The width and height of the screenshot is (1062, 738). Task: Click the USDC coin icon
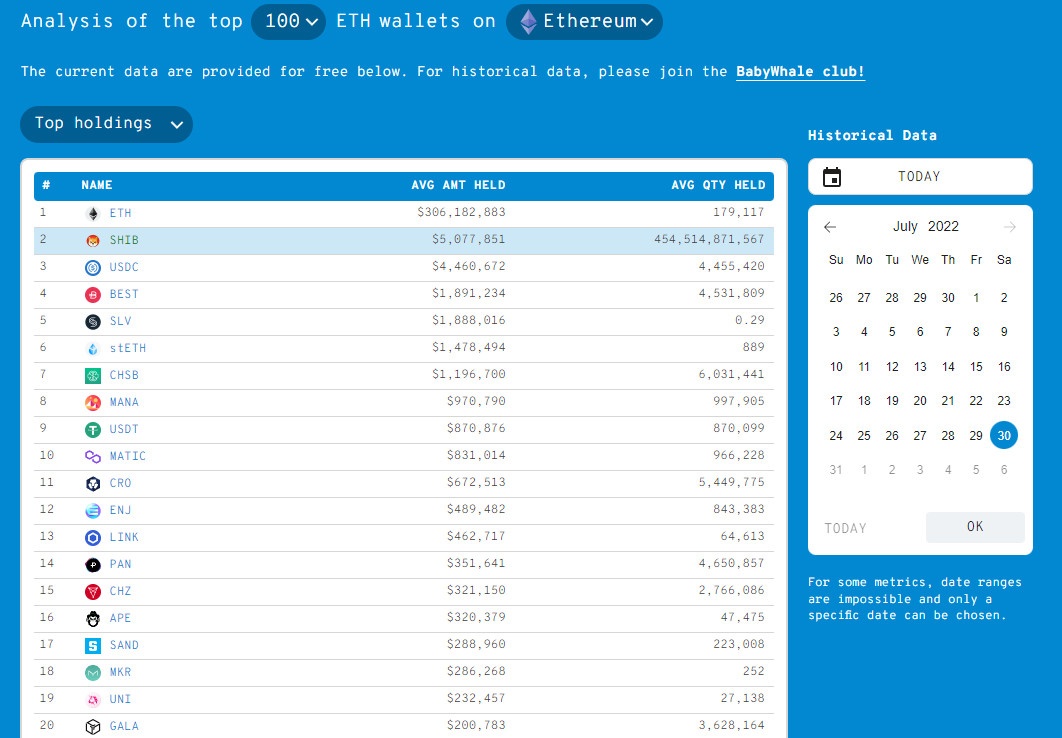pos(93,267)
